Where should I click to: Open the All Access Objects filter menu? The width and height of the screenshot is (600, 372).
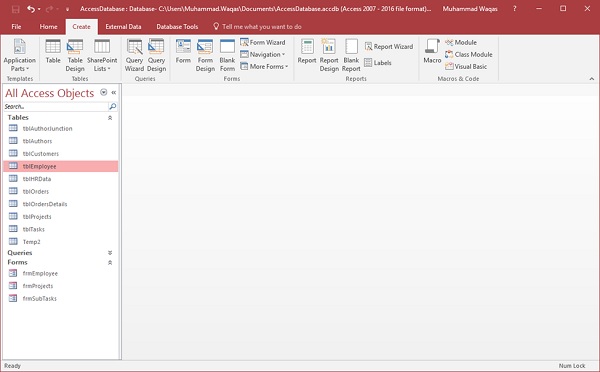coord(103,92)
